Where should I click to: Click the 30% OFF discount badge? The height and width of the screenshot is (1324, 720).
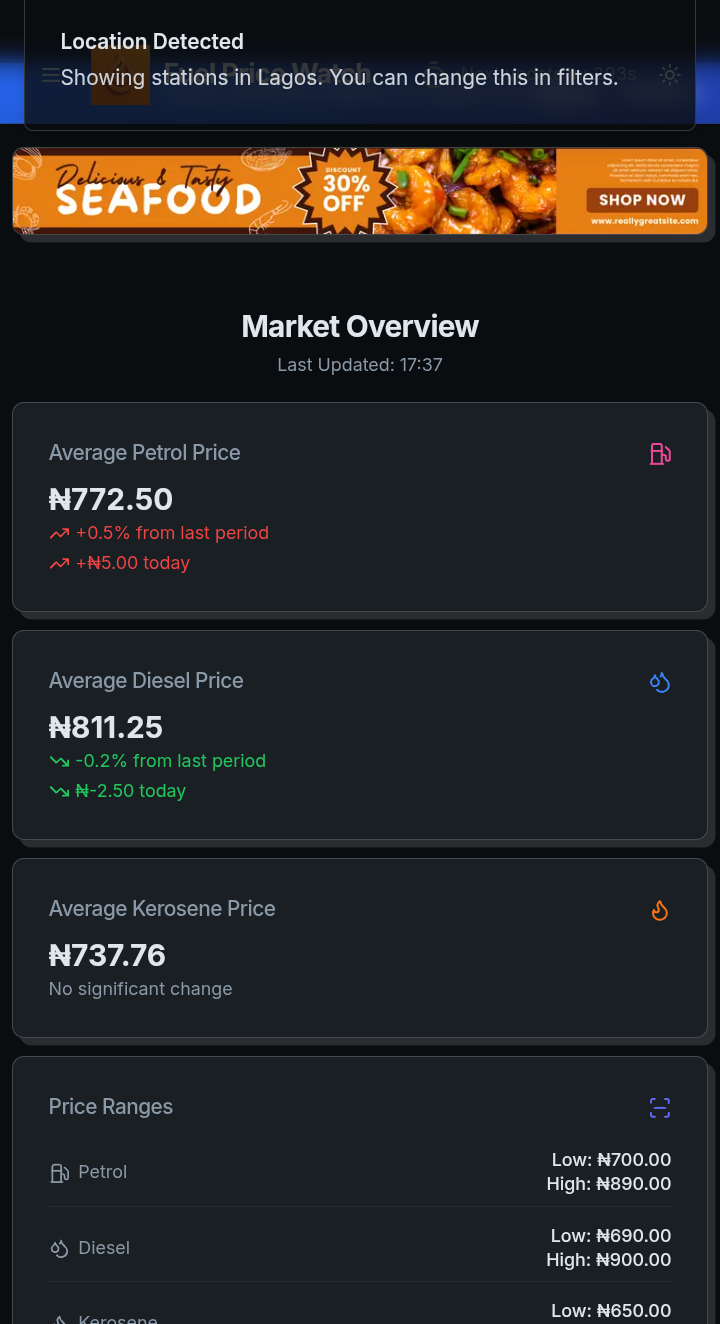click(x=345, y=191)
